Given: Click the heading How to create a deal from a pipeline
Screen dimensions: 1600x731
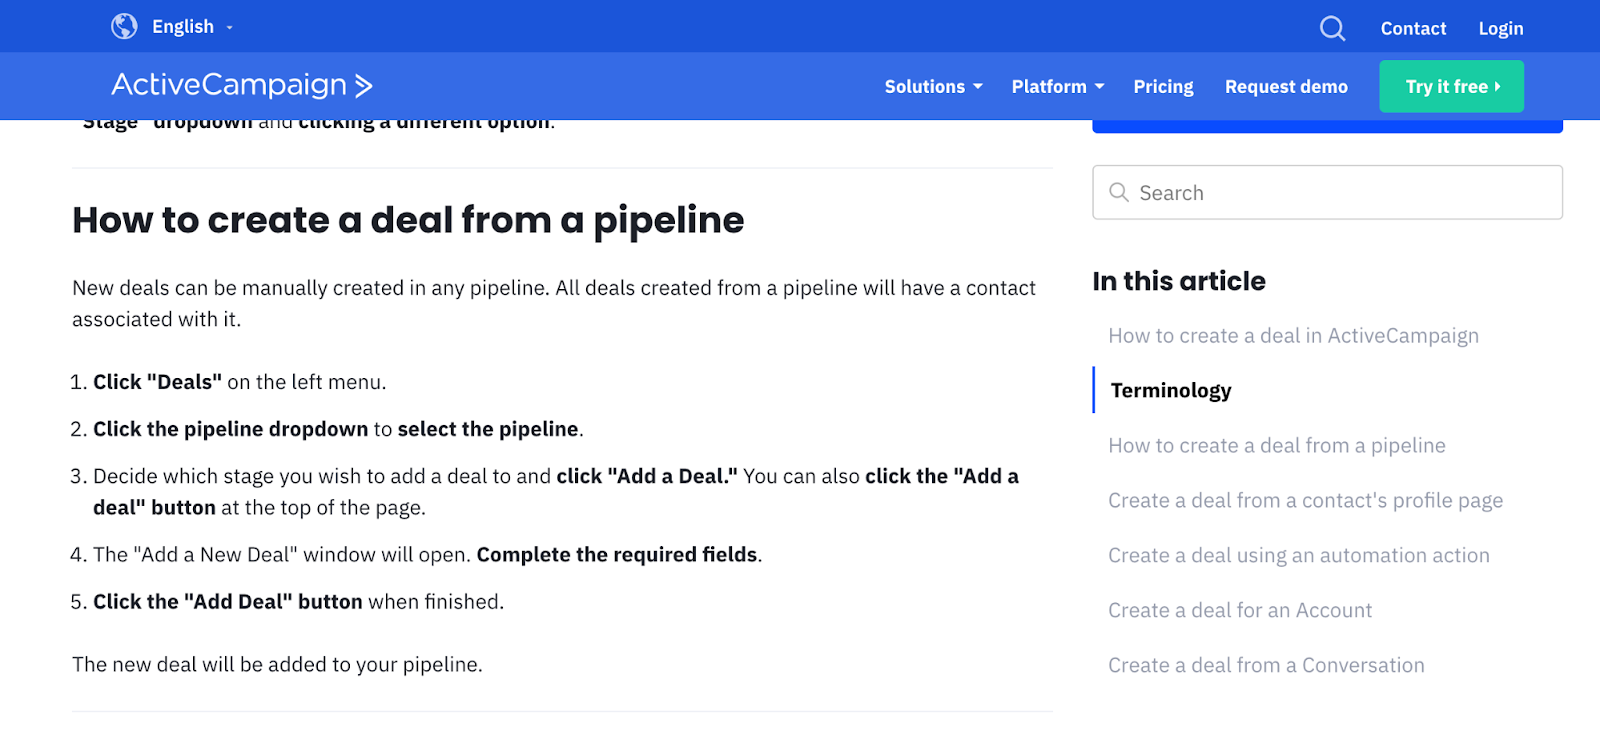Looking at the screenshot, I should [x=408, y=220].
